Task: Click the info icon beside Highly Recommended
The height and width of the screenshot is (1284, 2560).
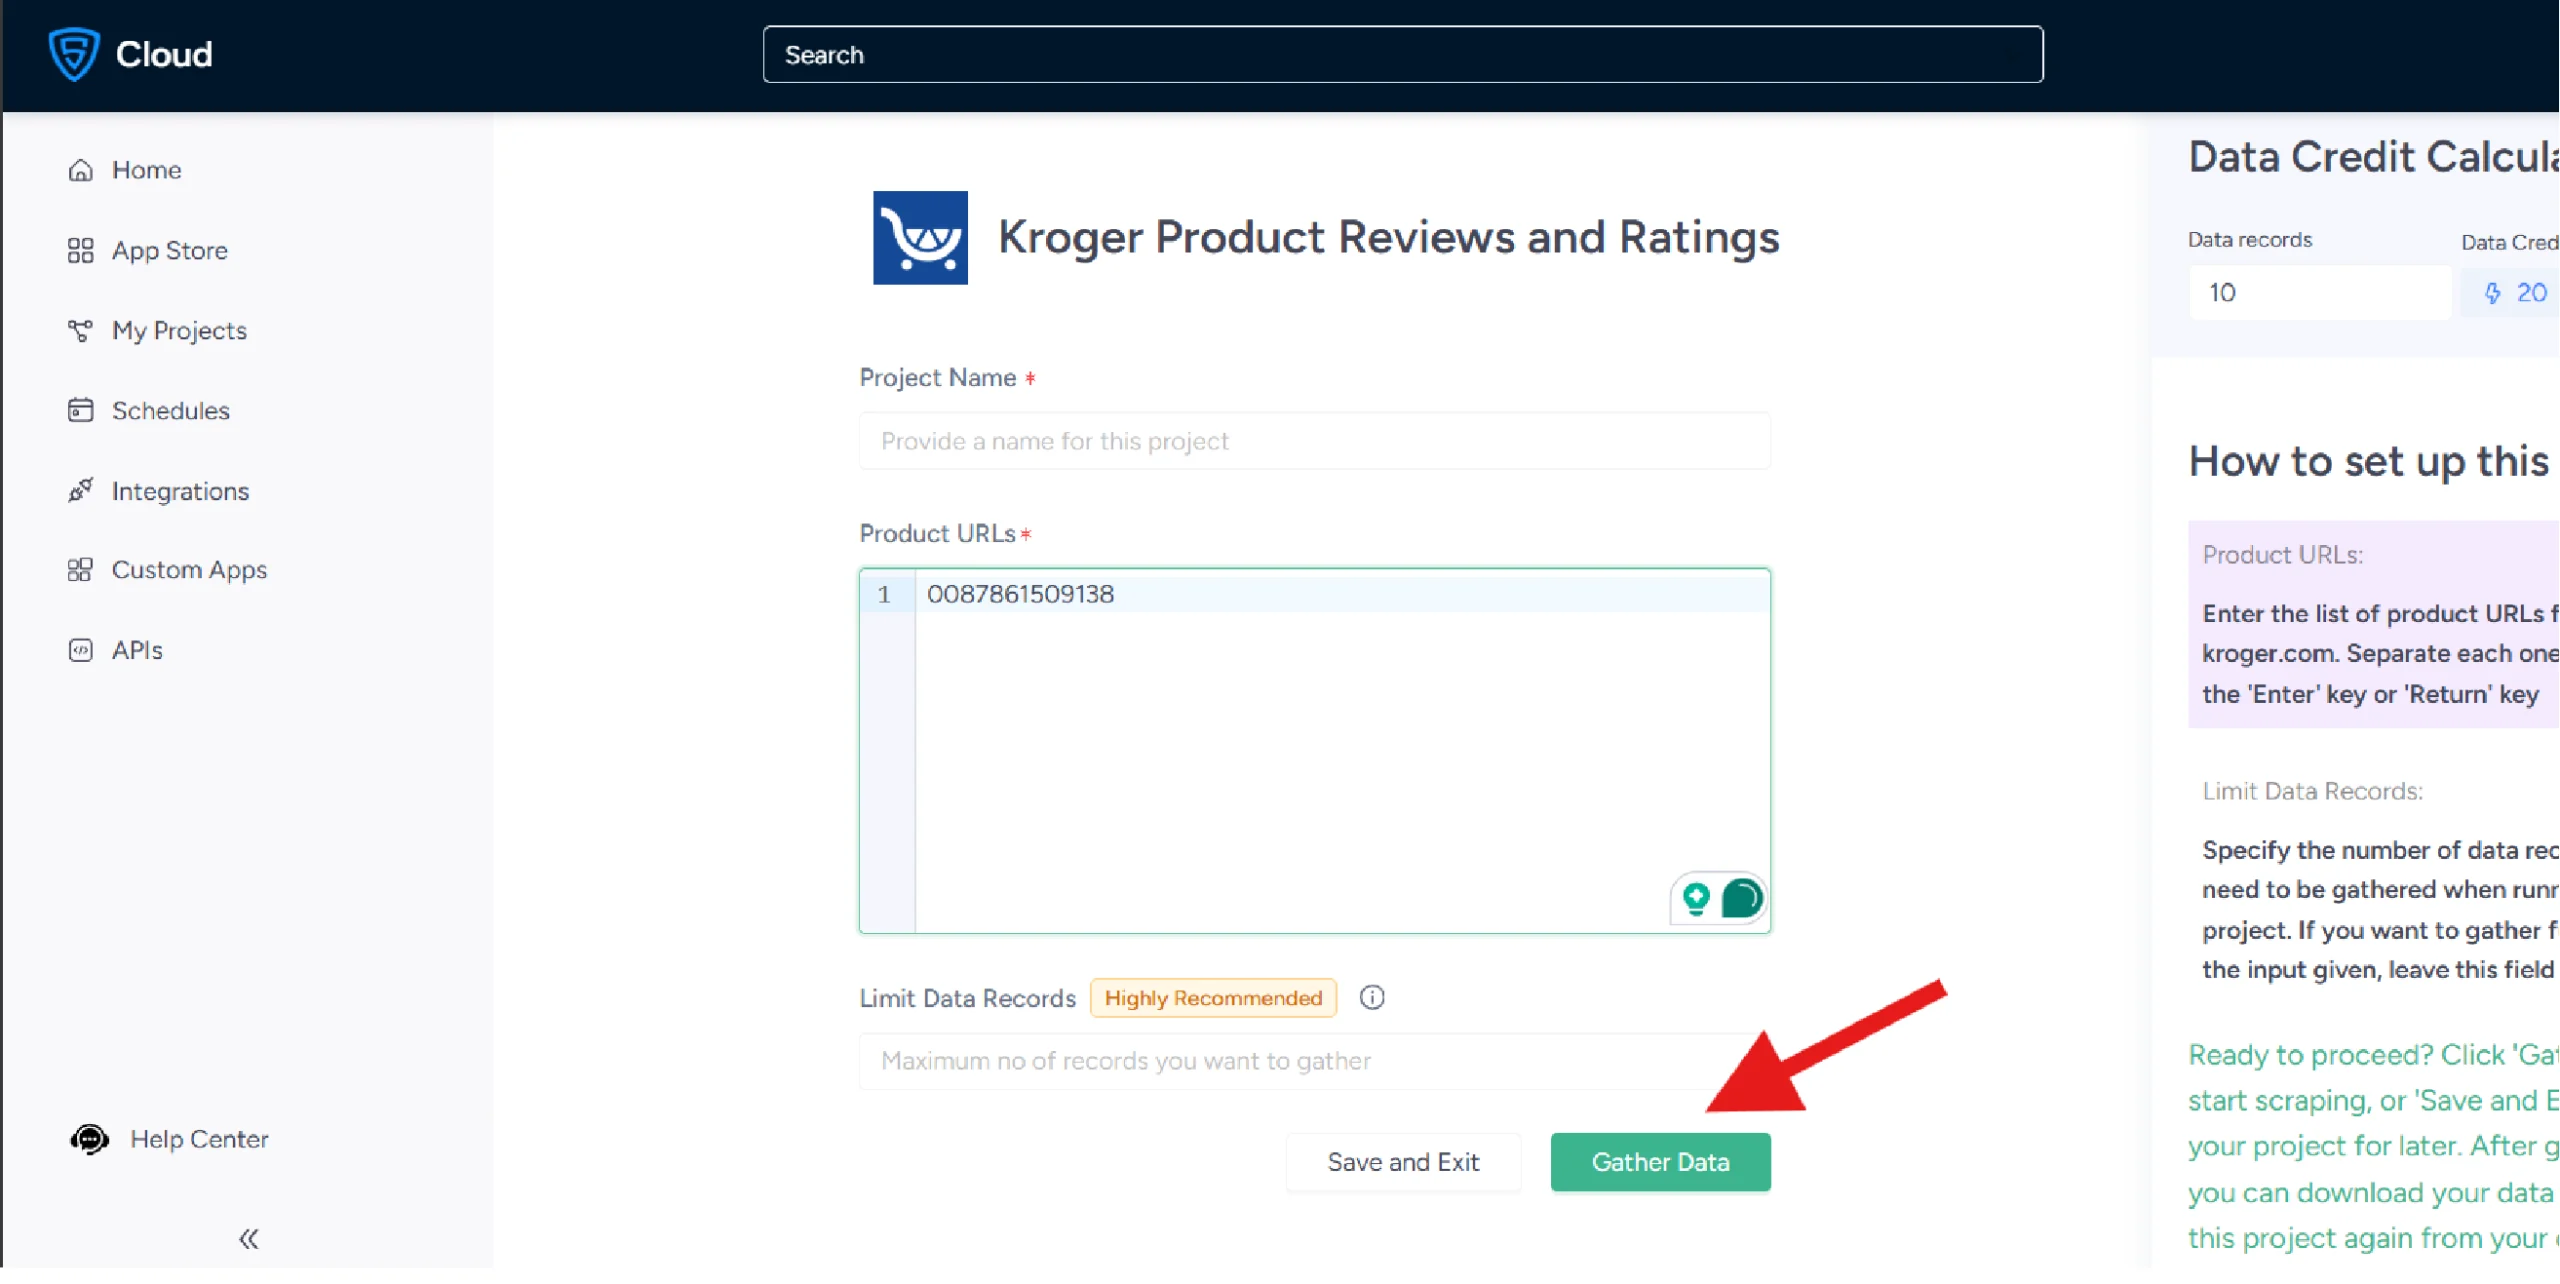Action: point(1372,998)
